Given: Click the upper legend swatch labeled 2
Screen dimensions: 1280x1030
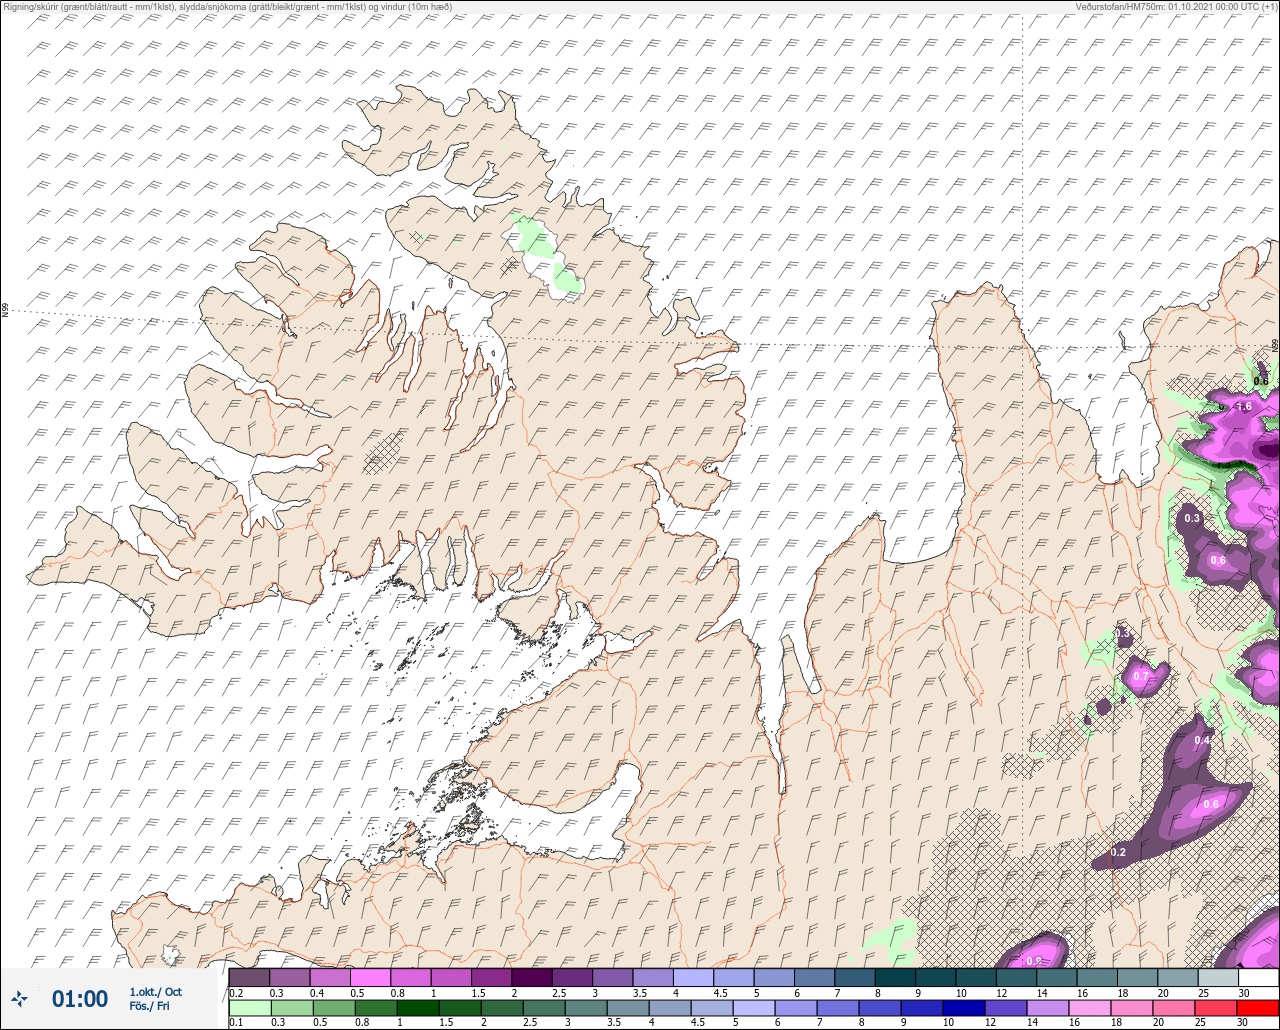Looking at the screenshot, I should click(x=532, y=977).
